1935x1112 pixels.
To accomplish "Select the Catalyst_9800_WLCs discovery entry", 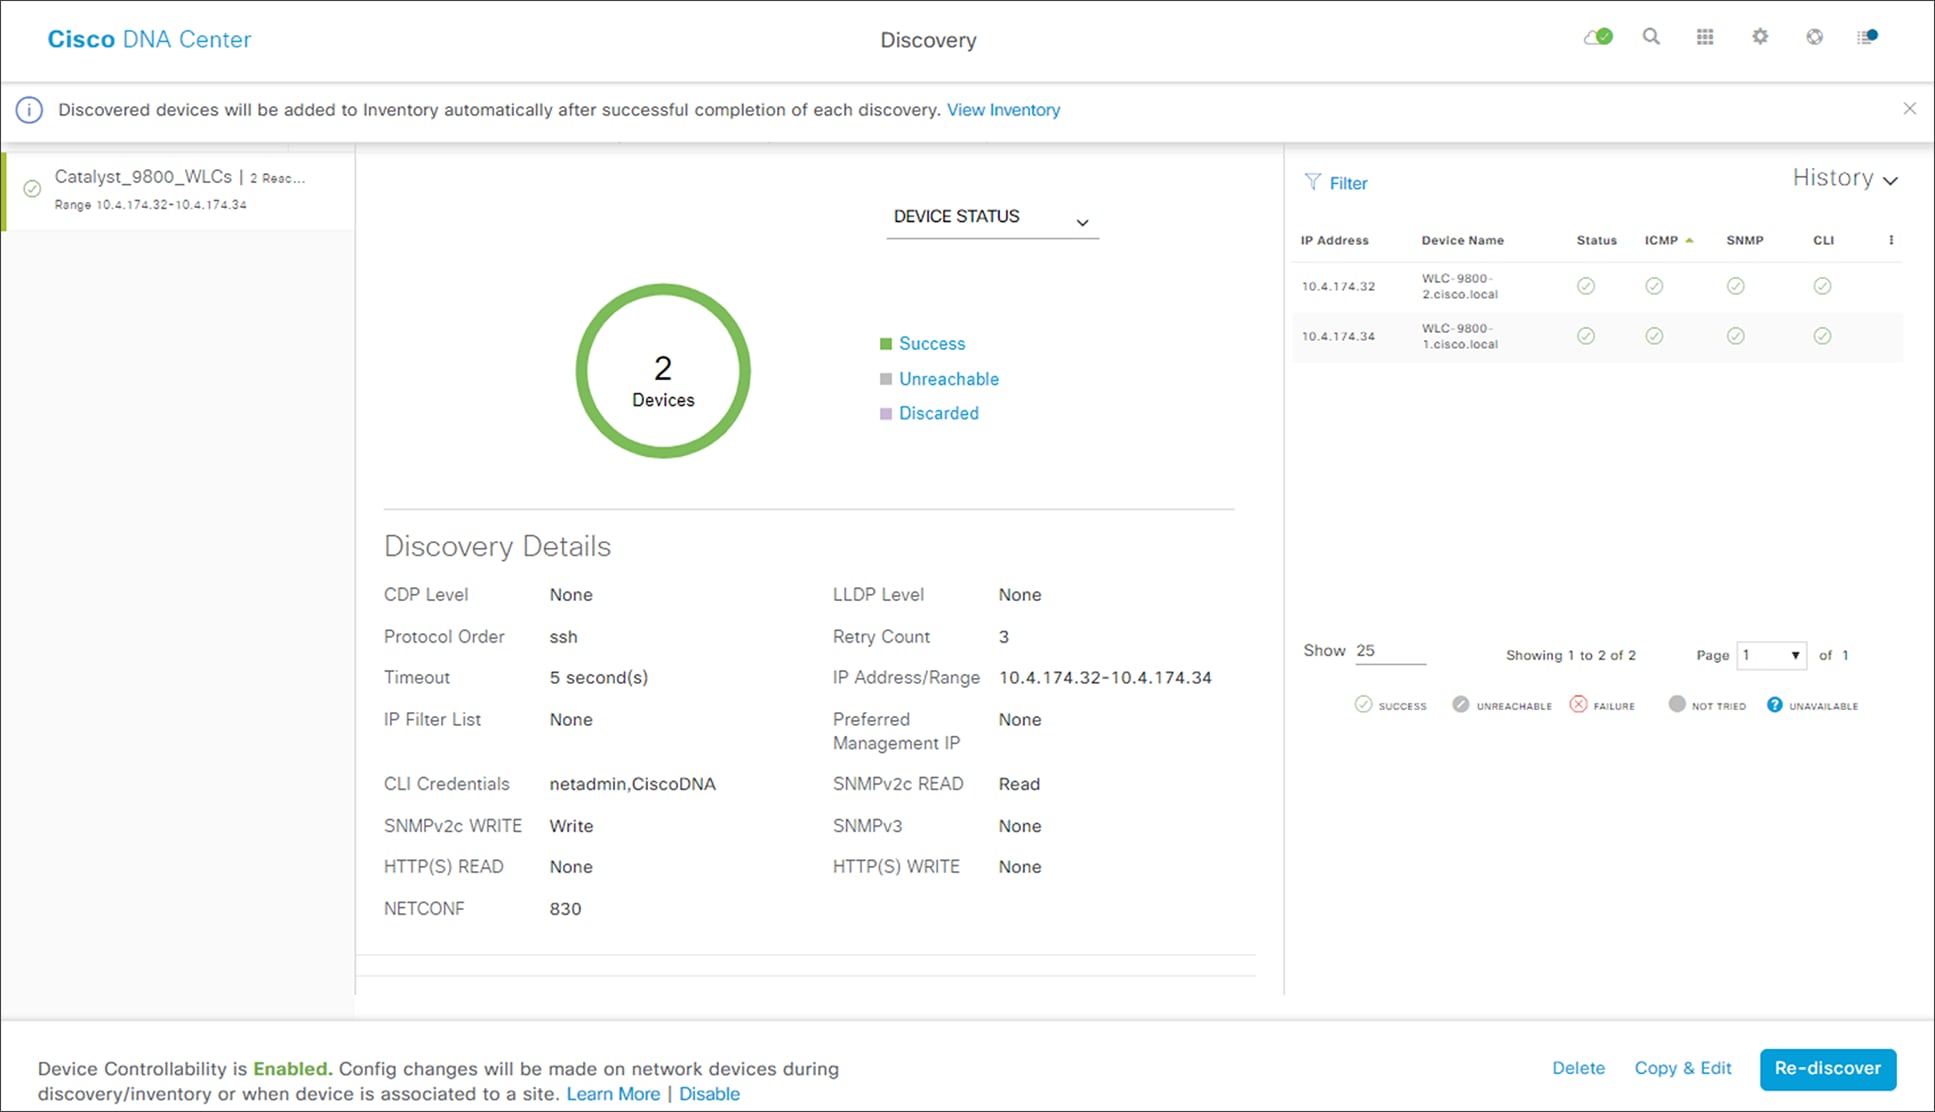I will pyautogui.click(x=178, y=190).
